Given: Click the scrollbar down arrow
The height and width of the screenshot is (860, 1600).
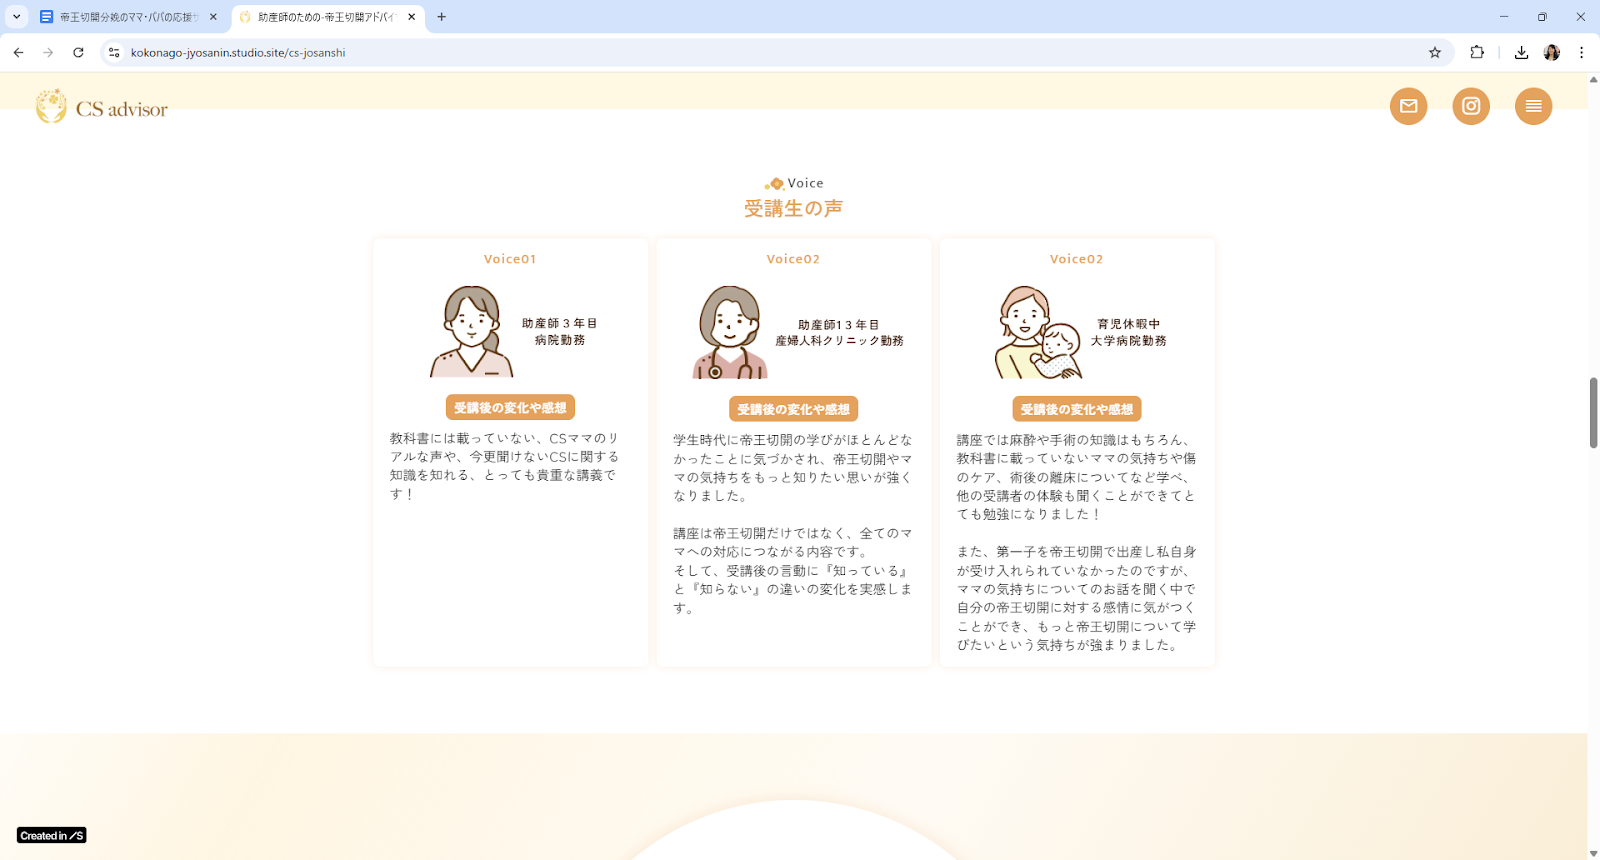Looking at the screenshot, I should tap(1593, 853).
